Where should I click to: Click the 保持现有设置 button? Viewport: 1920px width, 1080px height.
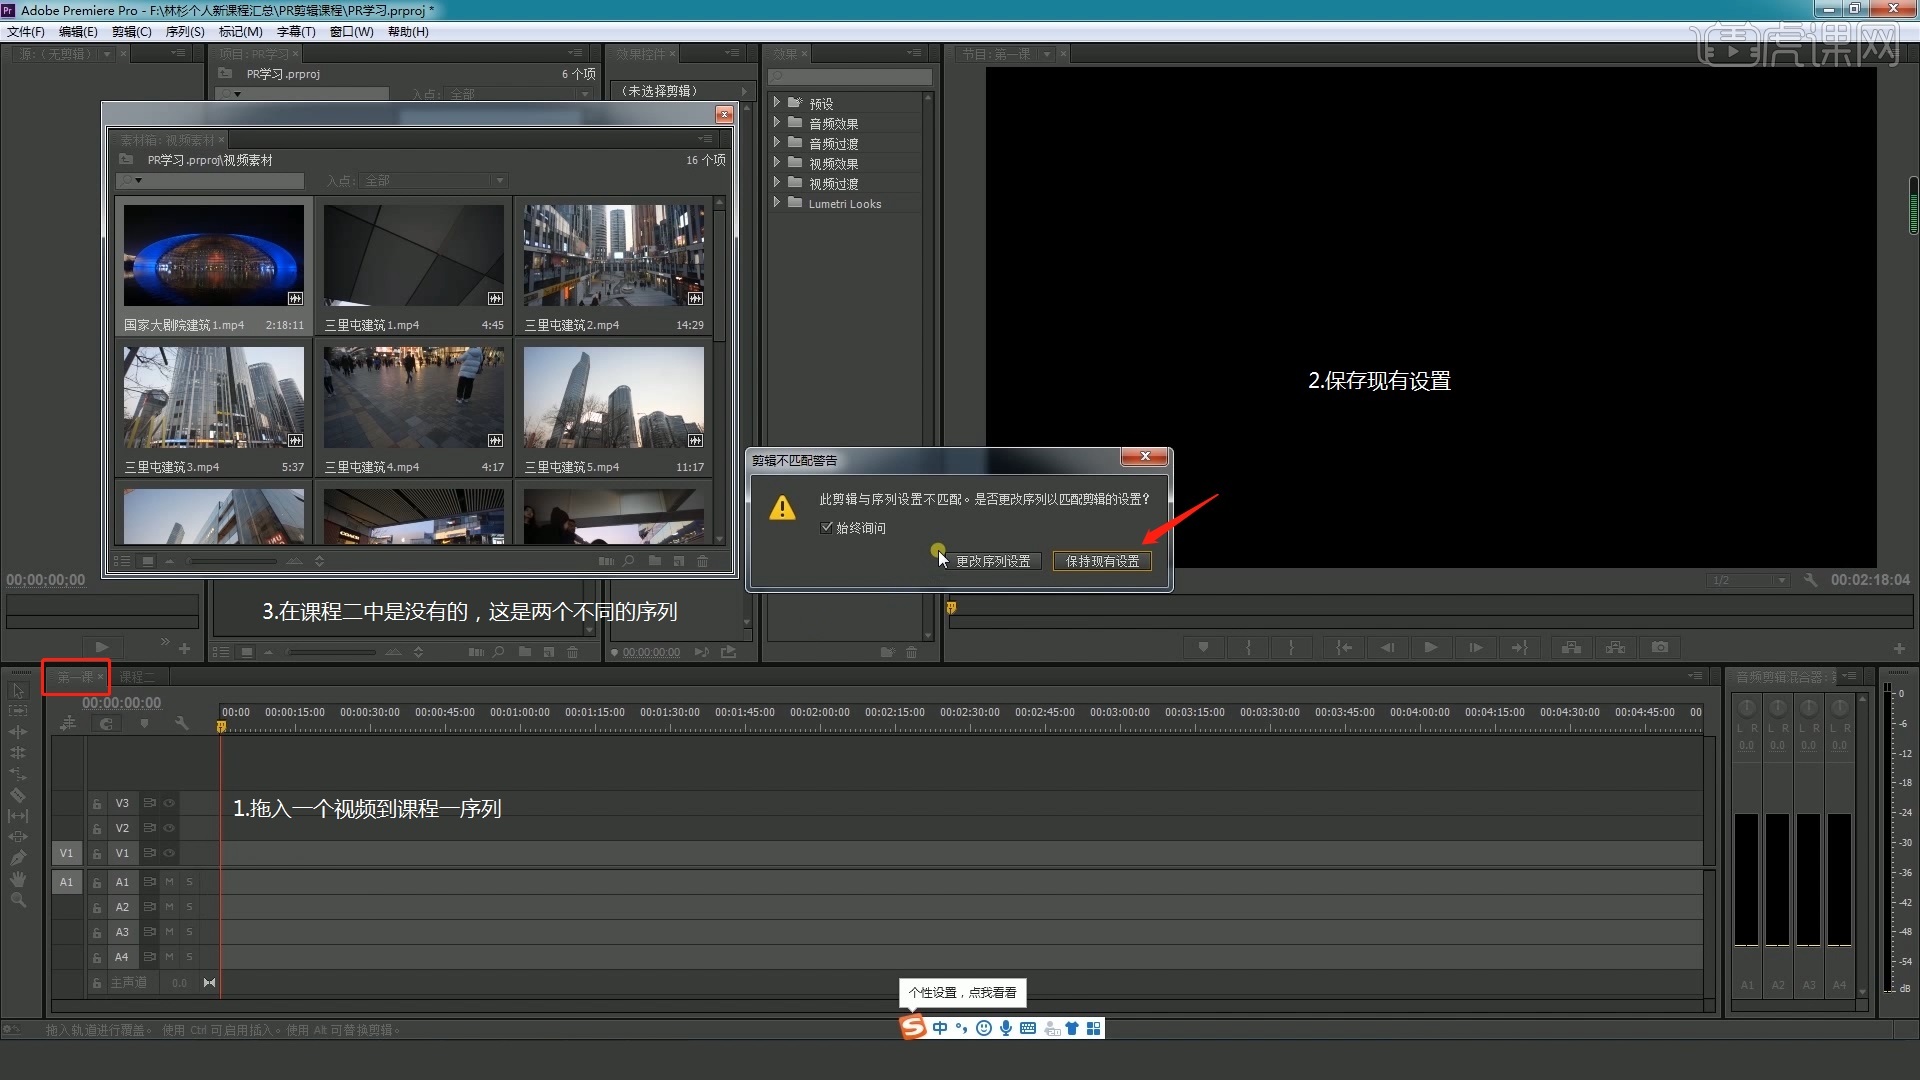click(1102, 562)
